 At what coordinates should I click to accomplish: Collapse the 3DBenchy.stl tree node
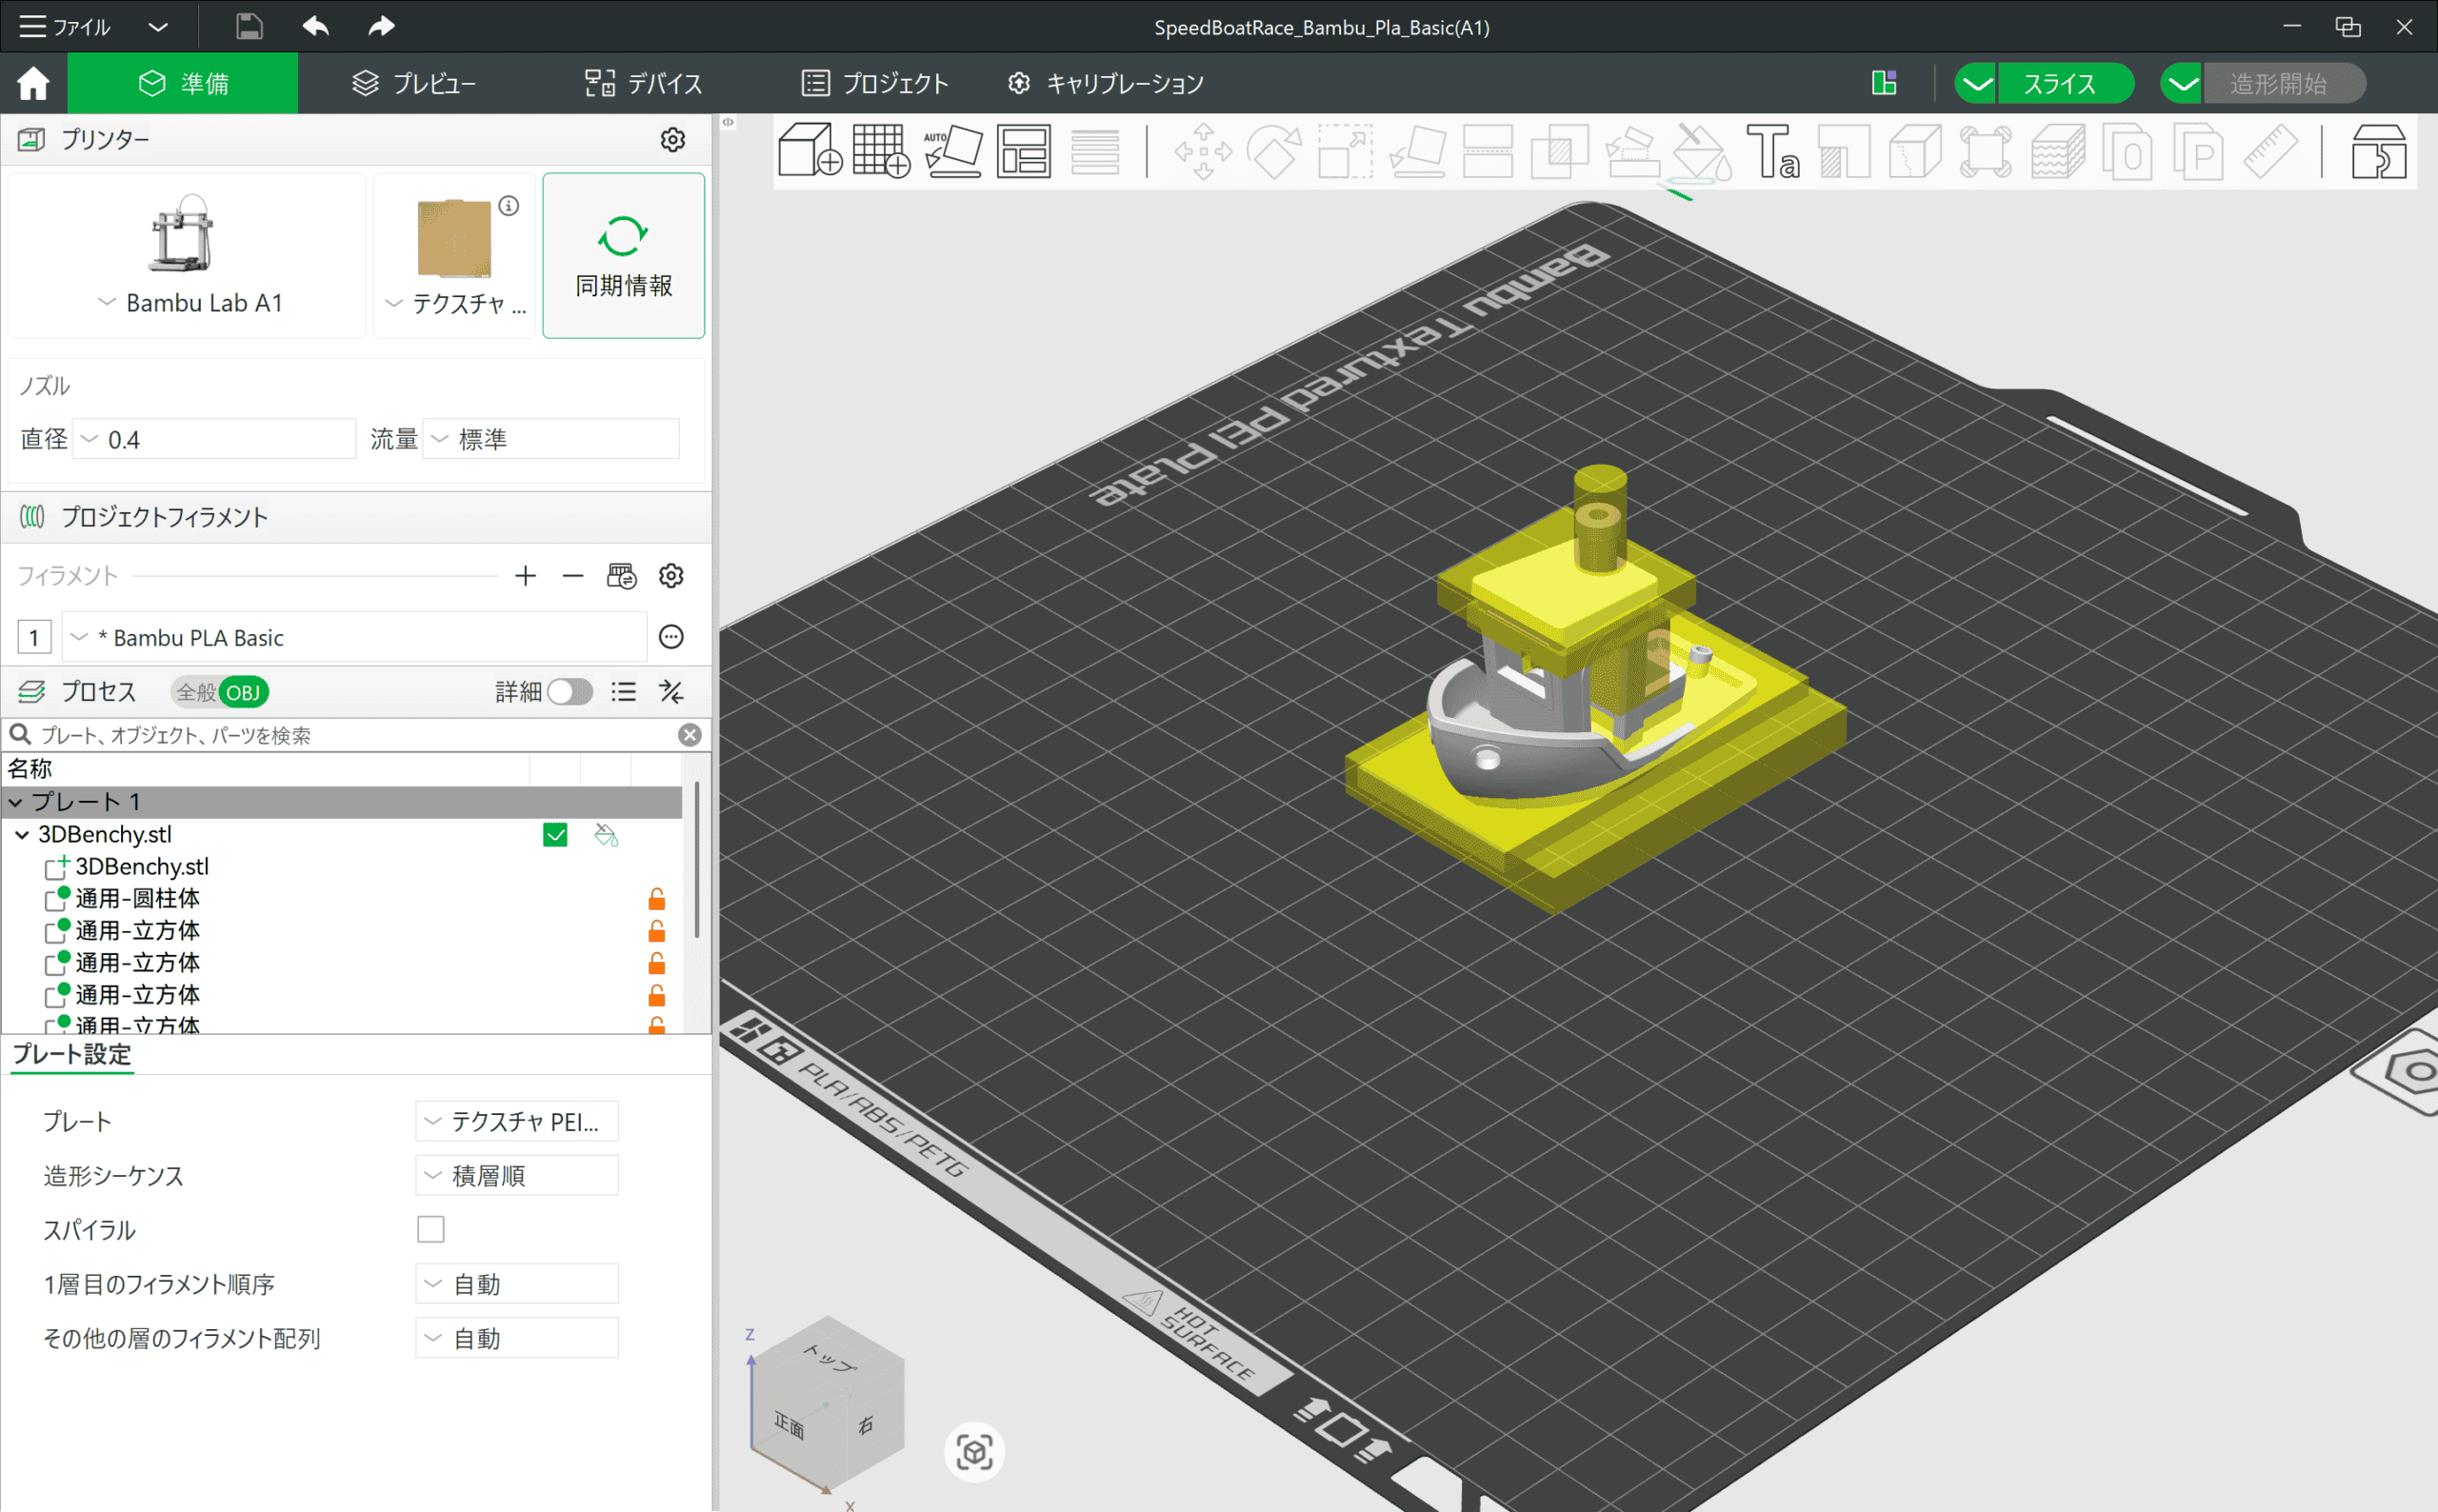point(22,835)
